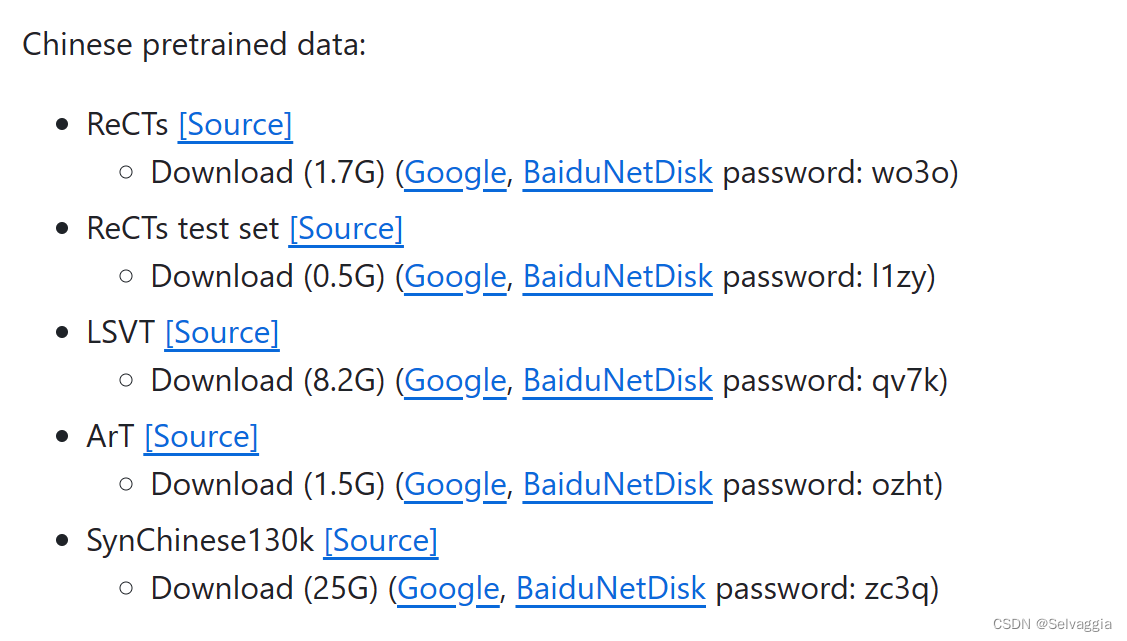The height and width of the screenshot is (641, 1127).
Task: Open ReCTs test set [Source] link
Action: tap(346, 229)
